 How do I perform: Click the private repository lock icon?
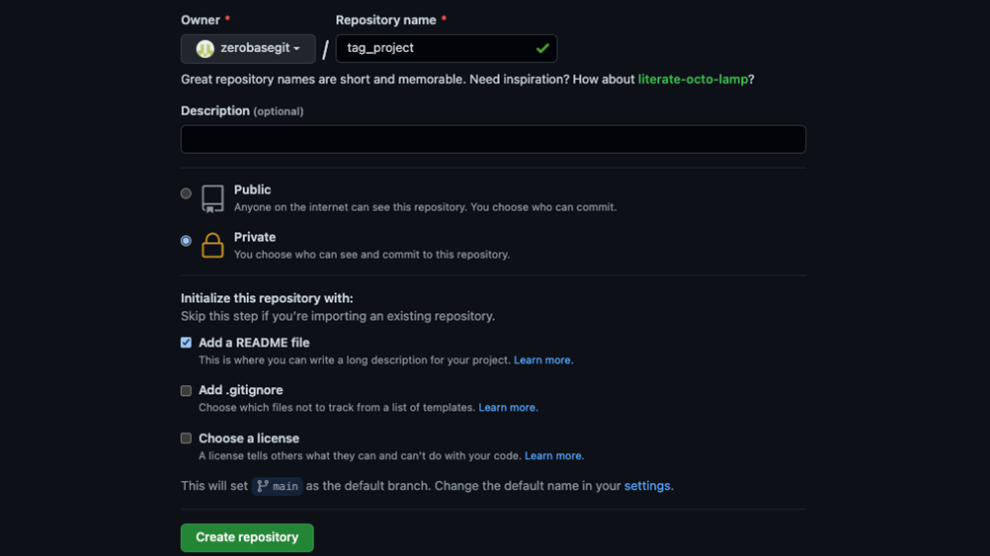pos(212,245)
